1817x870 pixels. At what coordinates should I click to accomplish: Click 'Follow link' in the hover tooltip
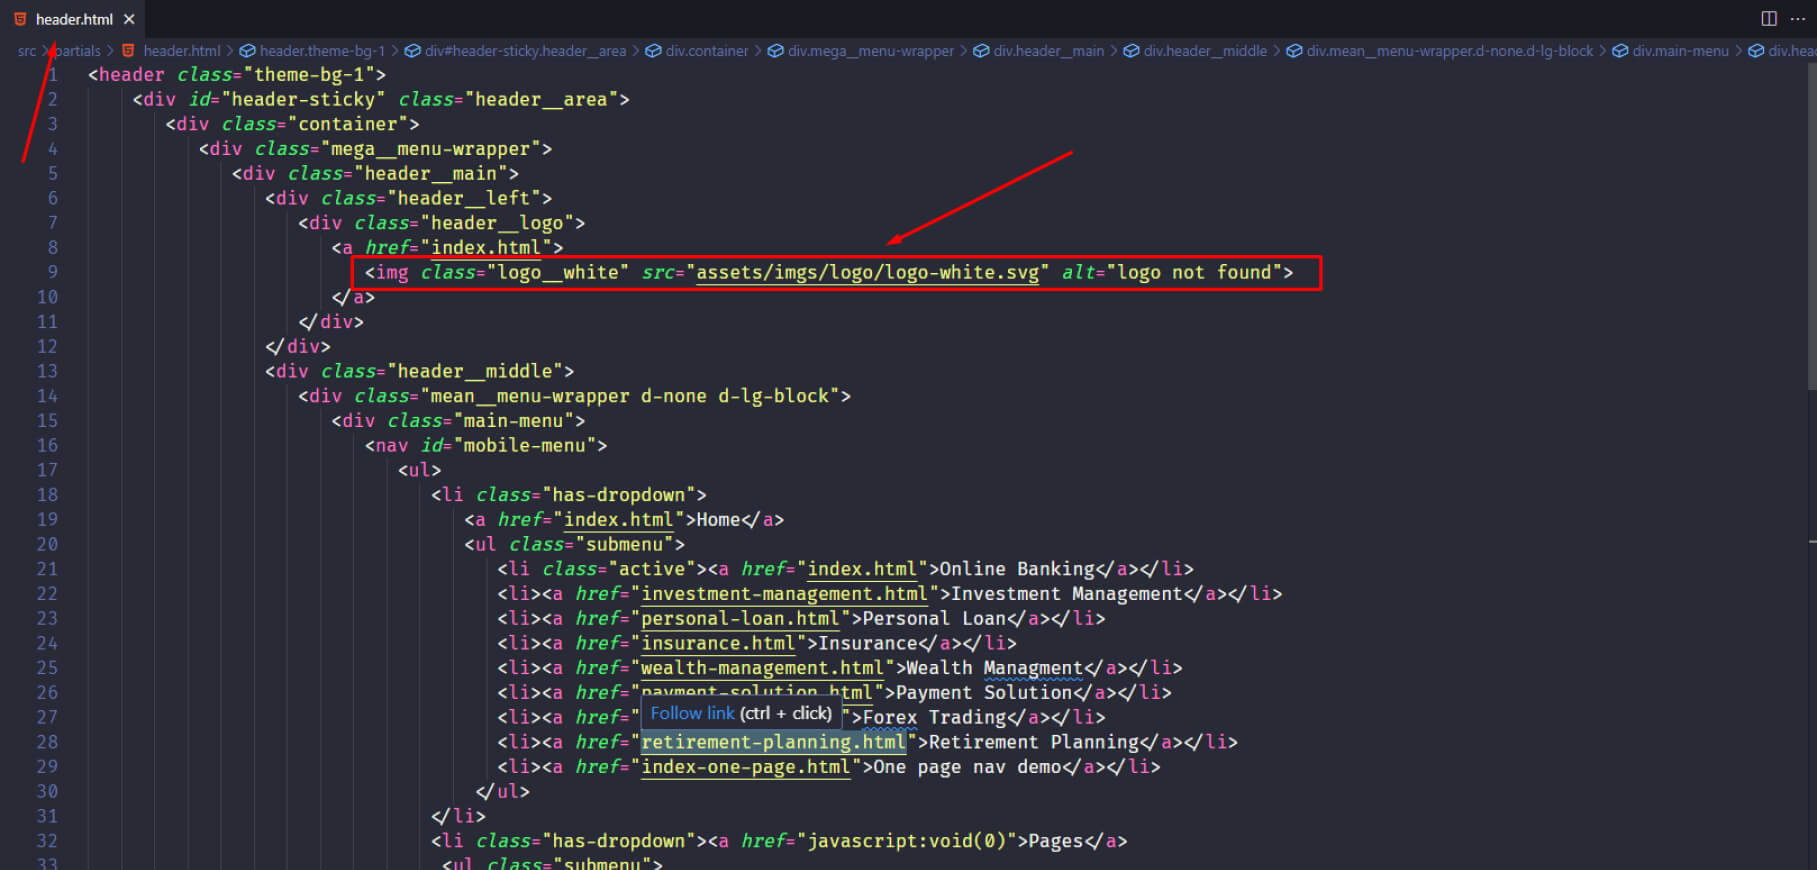point(692,713)
